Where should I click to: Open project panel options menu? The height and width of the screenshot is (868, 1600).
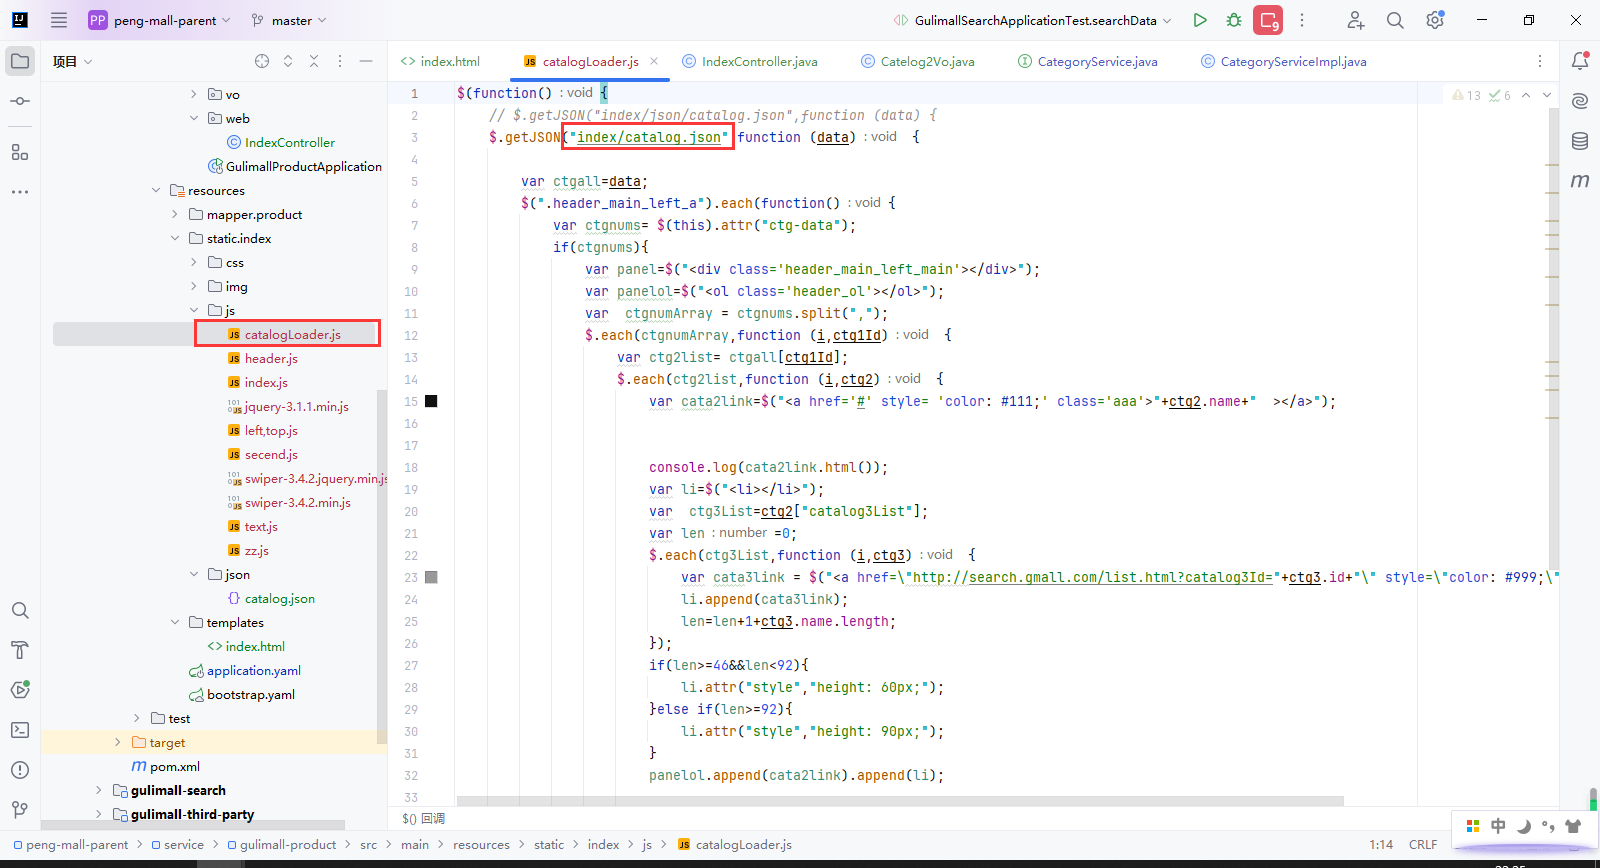pos(340,61)
